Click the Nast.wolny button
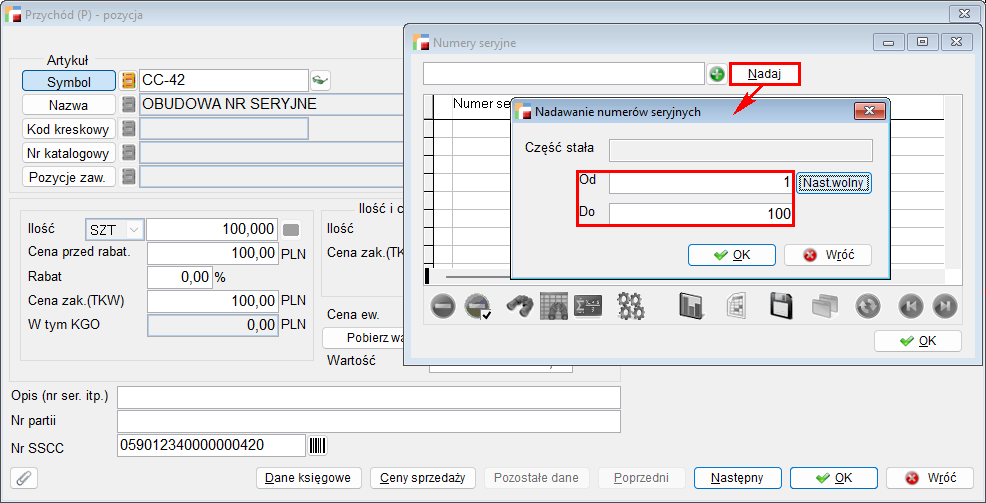 pos(834,182)
